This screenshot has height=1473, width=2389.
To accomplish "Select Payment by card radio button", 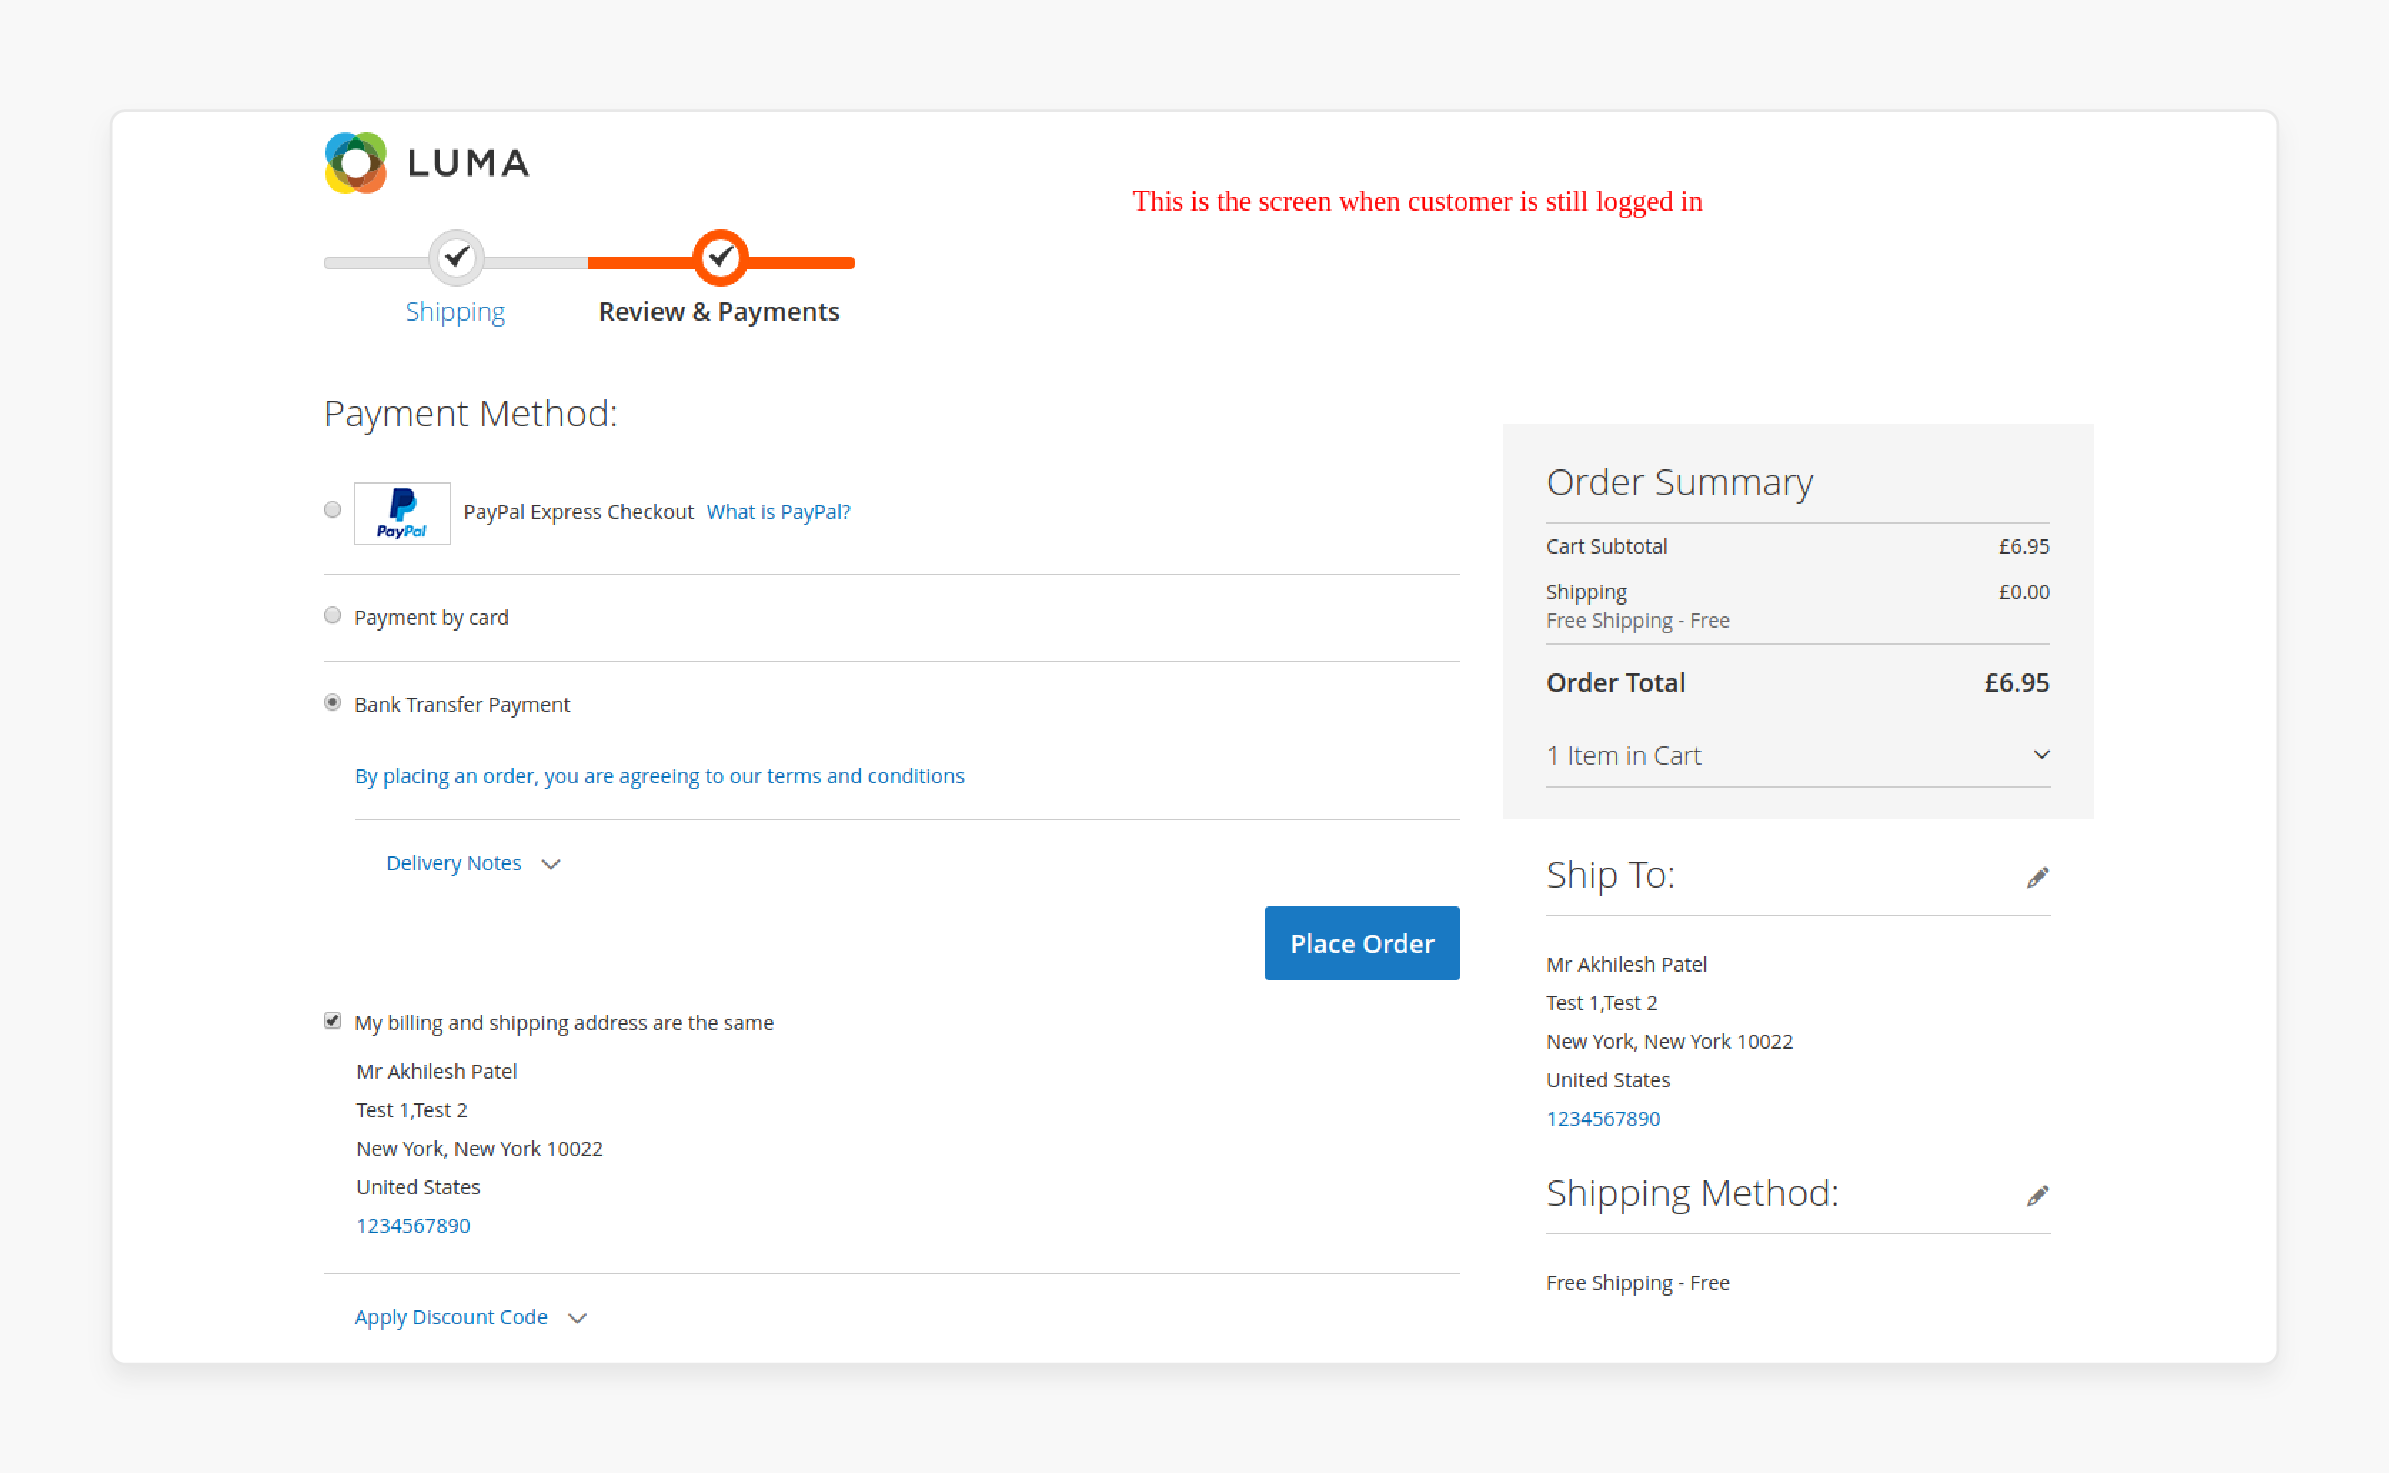I will [x=333, y=616].
